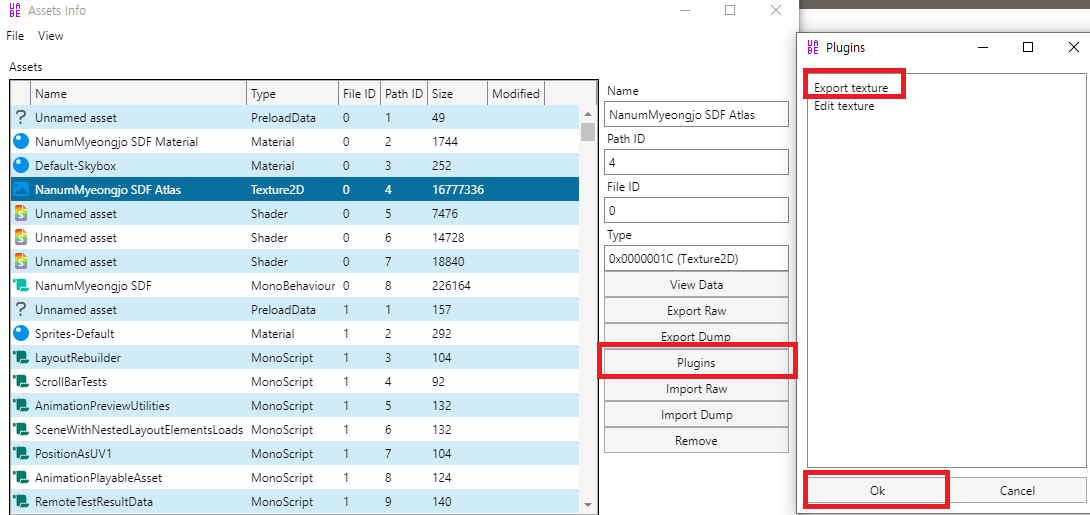The image size is (1090, 515).
Task: Confirm with Ok in the Plugins window
Action: click(877, 490)
